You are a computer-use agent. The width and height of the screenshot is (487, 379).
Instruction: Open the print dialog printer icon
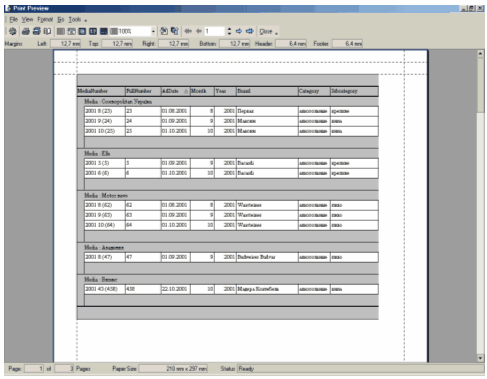pos(36,31)
